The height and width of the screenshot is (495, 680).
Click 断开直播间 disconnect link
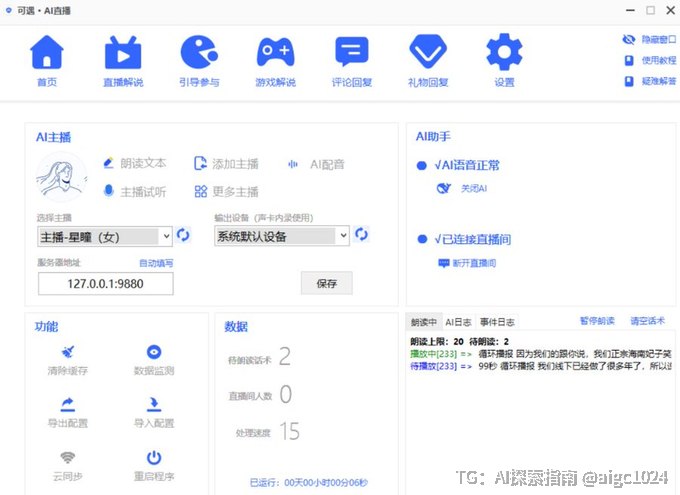(x=467, y=263)
